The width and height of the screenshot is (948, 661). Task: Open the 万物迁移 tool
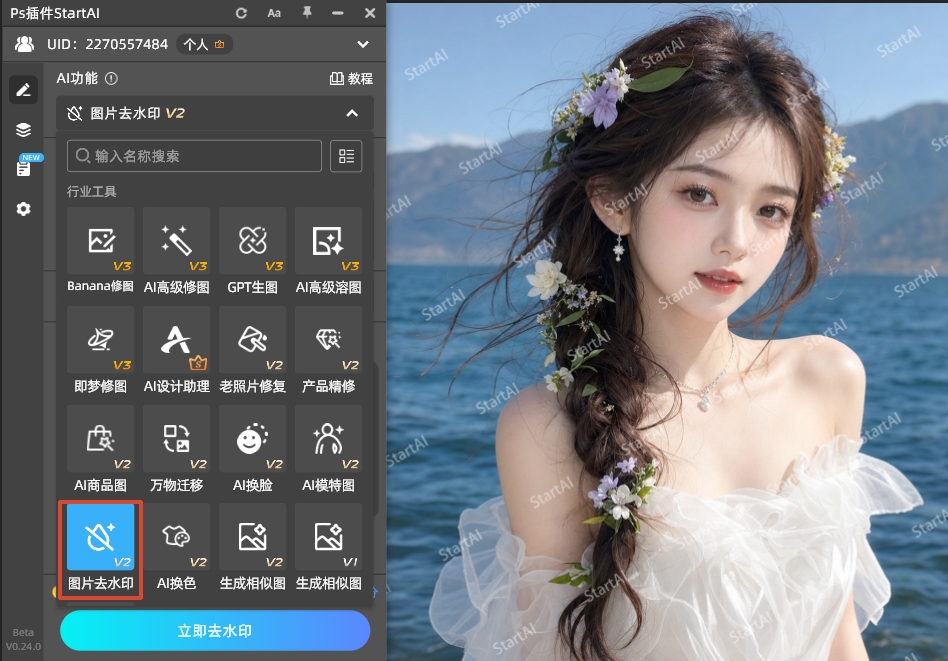pos(176,439)
